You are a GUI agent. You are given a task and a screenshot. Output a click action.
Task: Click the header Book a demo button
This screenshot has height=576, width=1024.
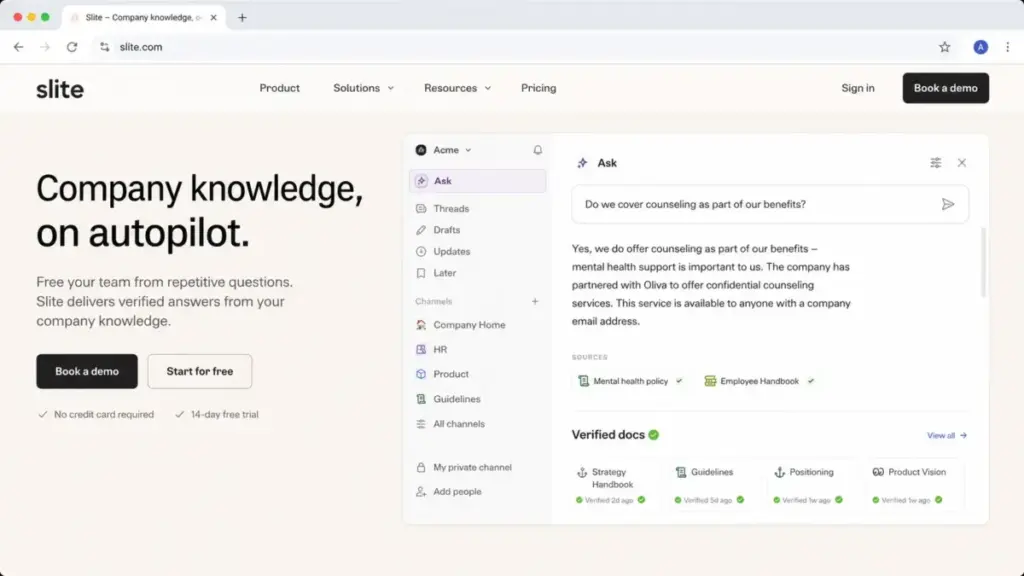(x=946, y=88)
